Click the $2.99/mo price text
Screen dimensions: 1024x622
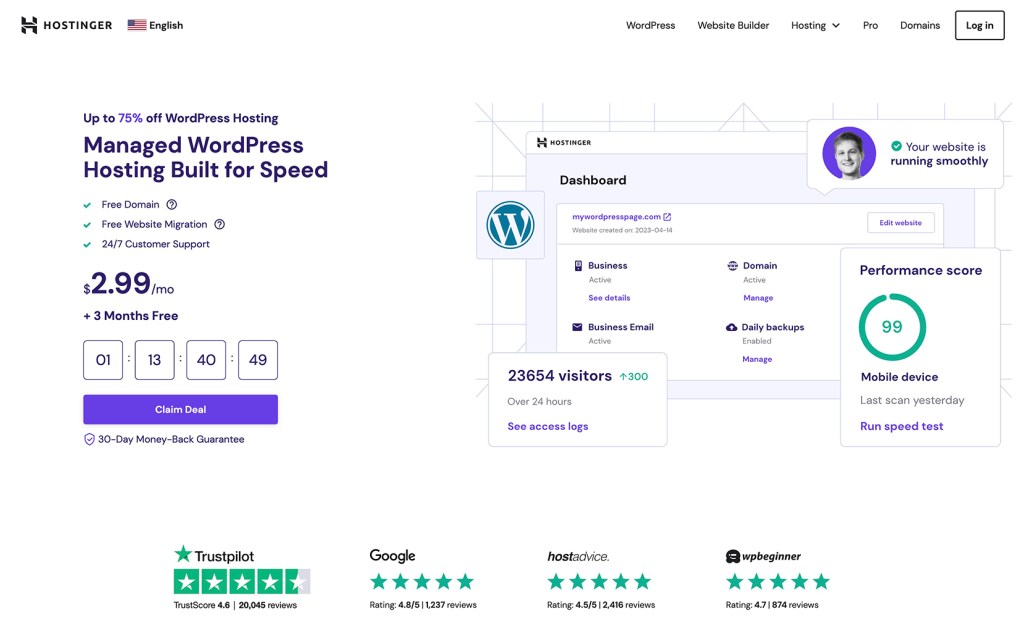click(x=129, y=284)
